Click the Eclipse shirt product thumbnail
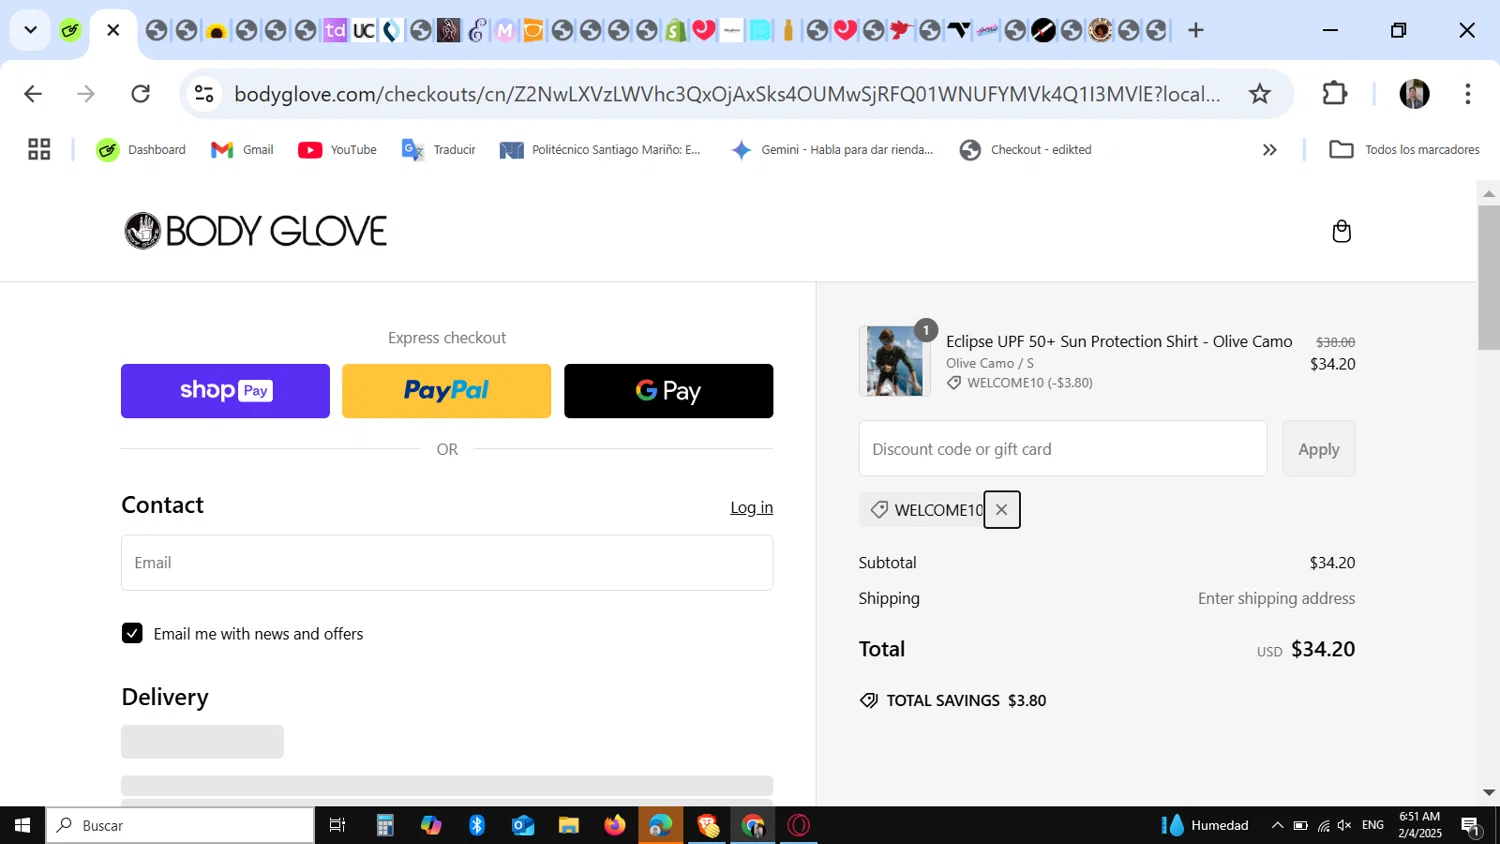 coord(893,361)
